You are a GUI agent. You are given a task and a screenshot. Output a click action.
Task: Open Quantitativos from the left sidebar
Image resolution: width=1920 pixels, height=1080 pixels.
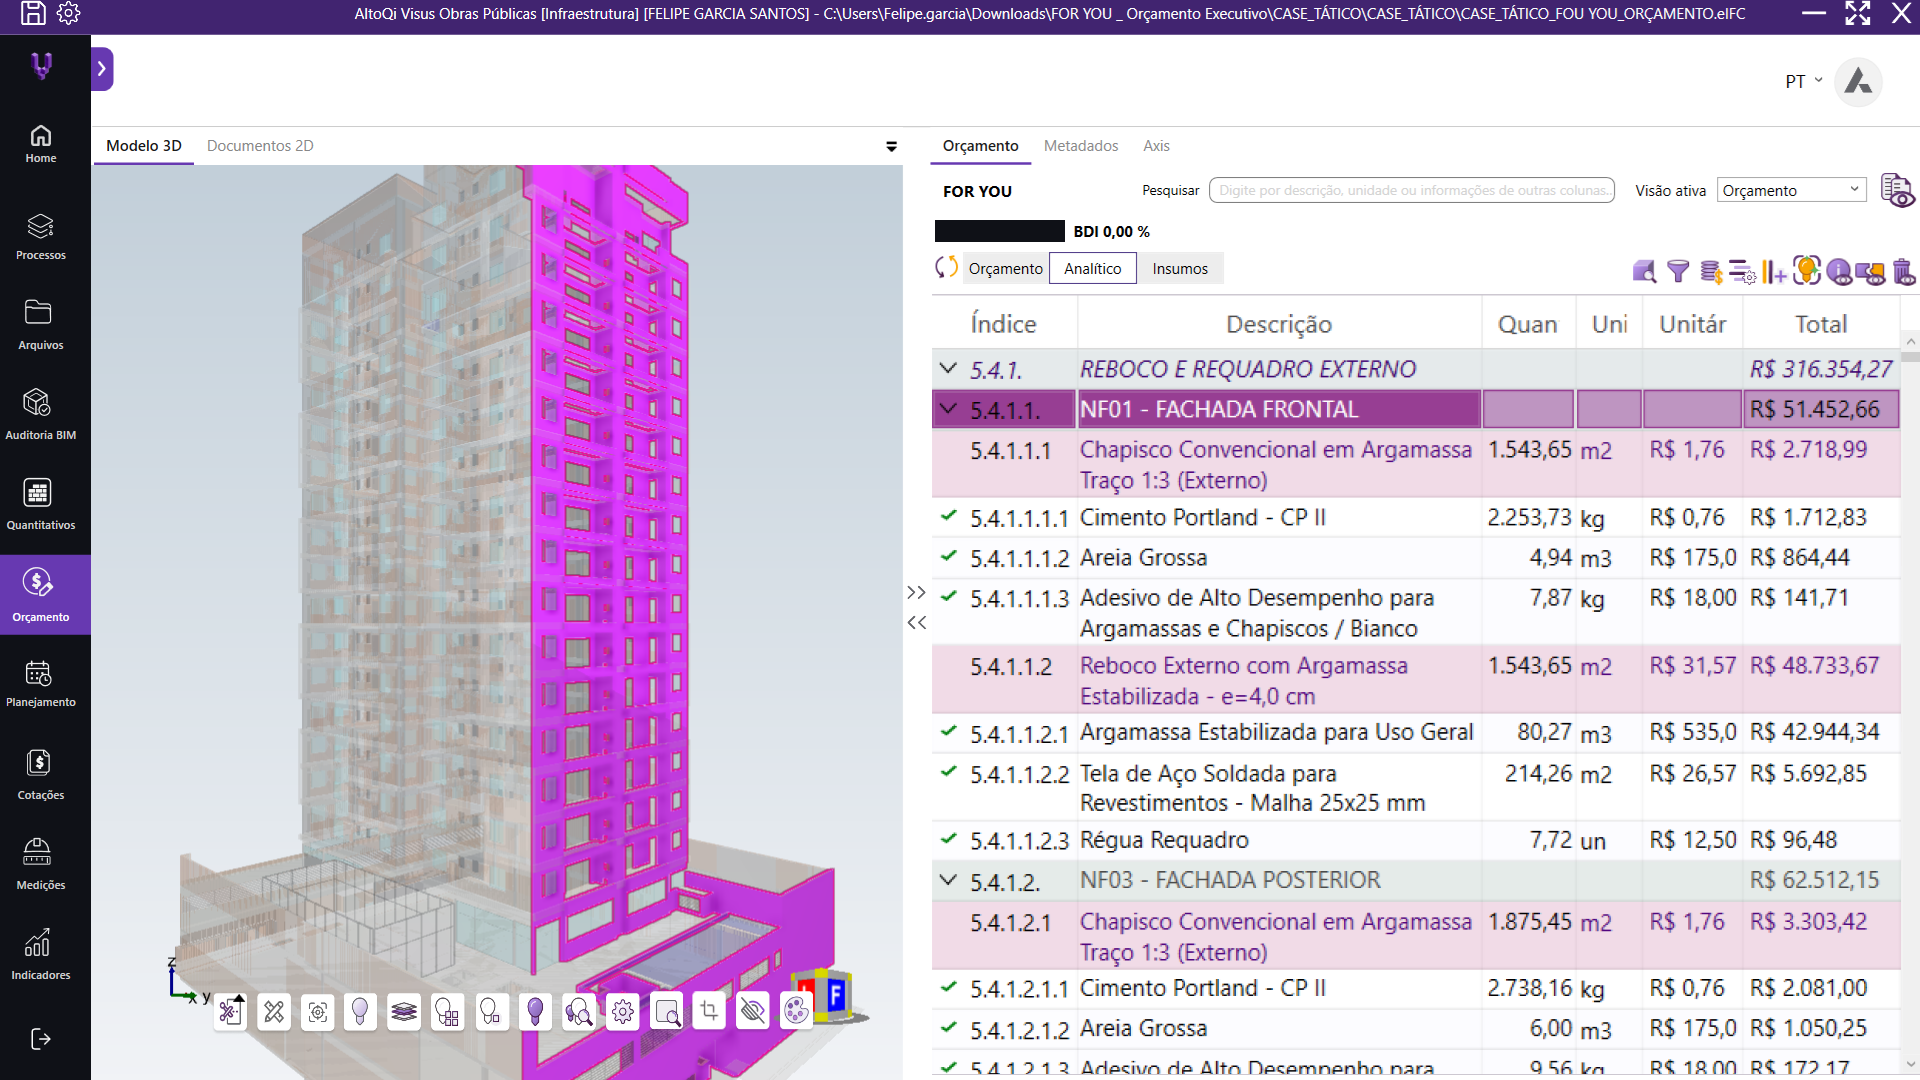click(40, 504)
